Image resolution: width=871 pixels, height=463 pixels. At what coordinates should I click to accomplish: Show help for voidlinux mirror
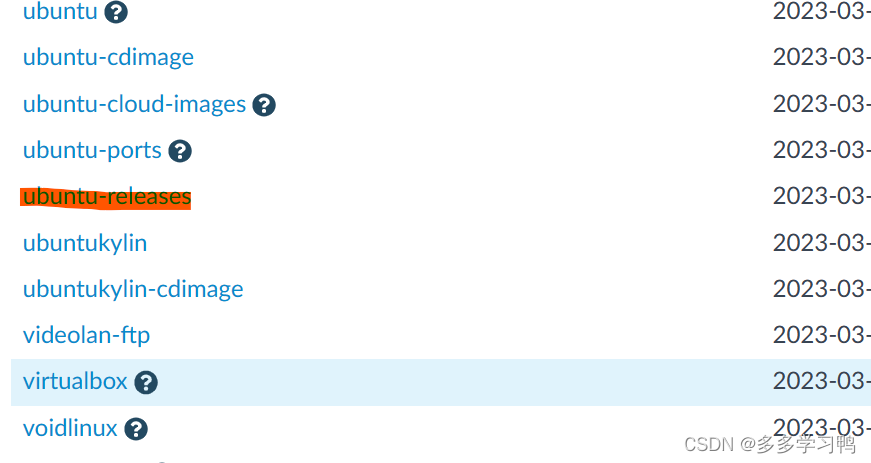136,429
